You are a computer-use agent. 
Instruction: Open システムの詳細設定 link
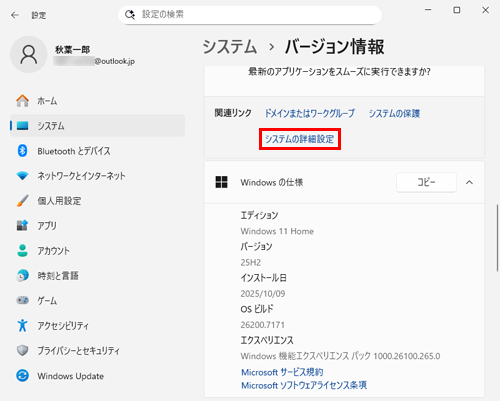tap(299, 139)
